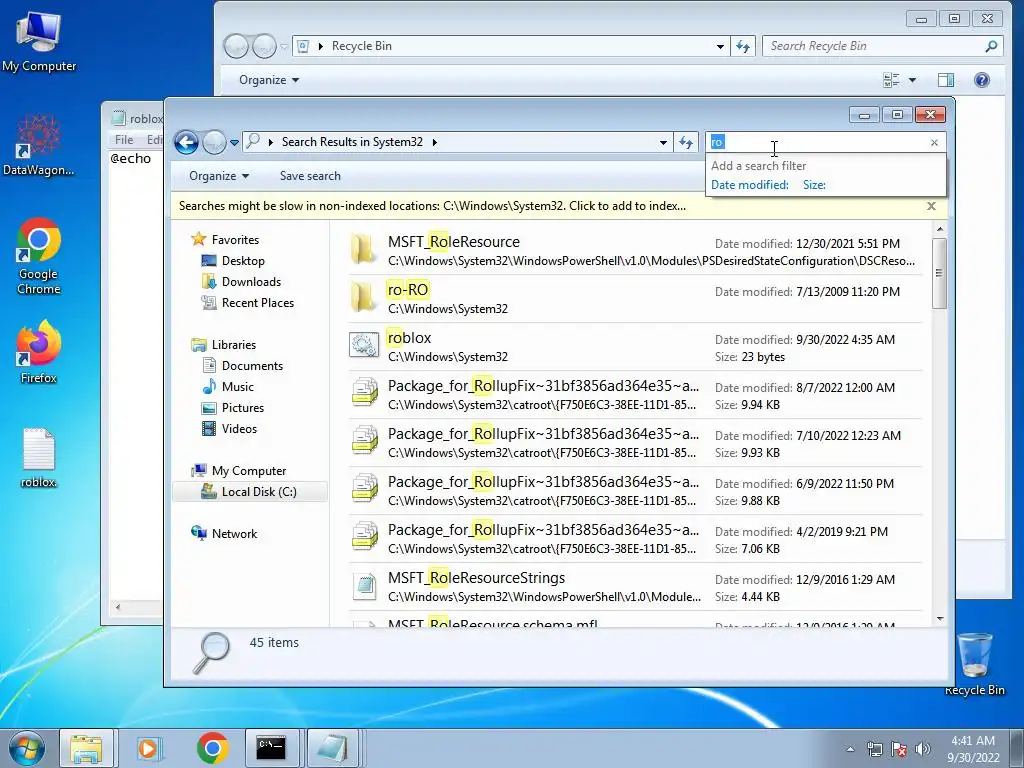1024x768 pixels.
Task: Click the Windows Explorer taskbar button
Action: pos(87,748)
